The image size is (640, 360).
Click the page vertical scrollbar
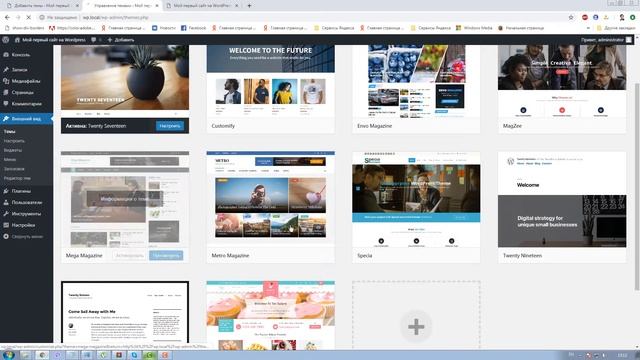coord(637,188)
